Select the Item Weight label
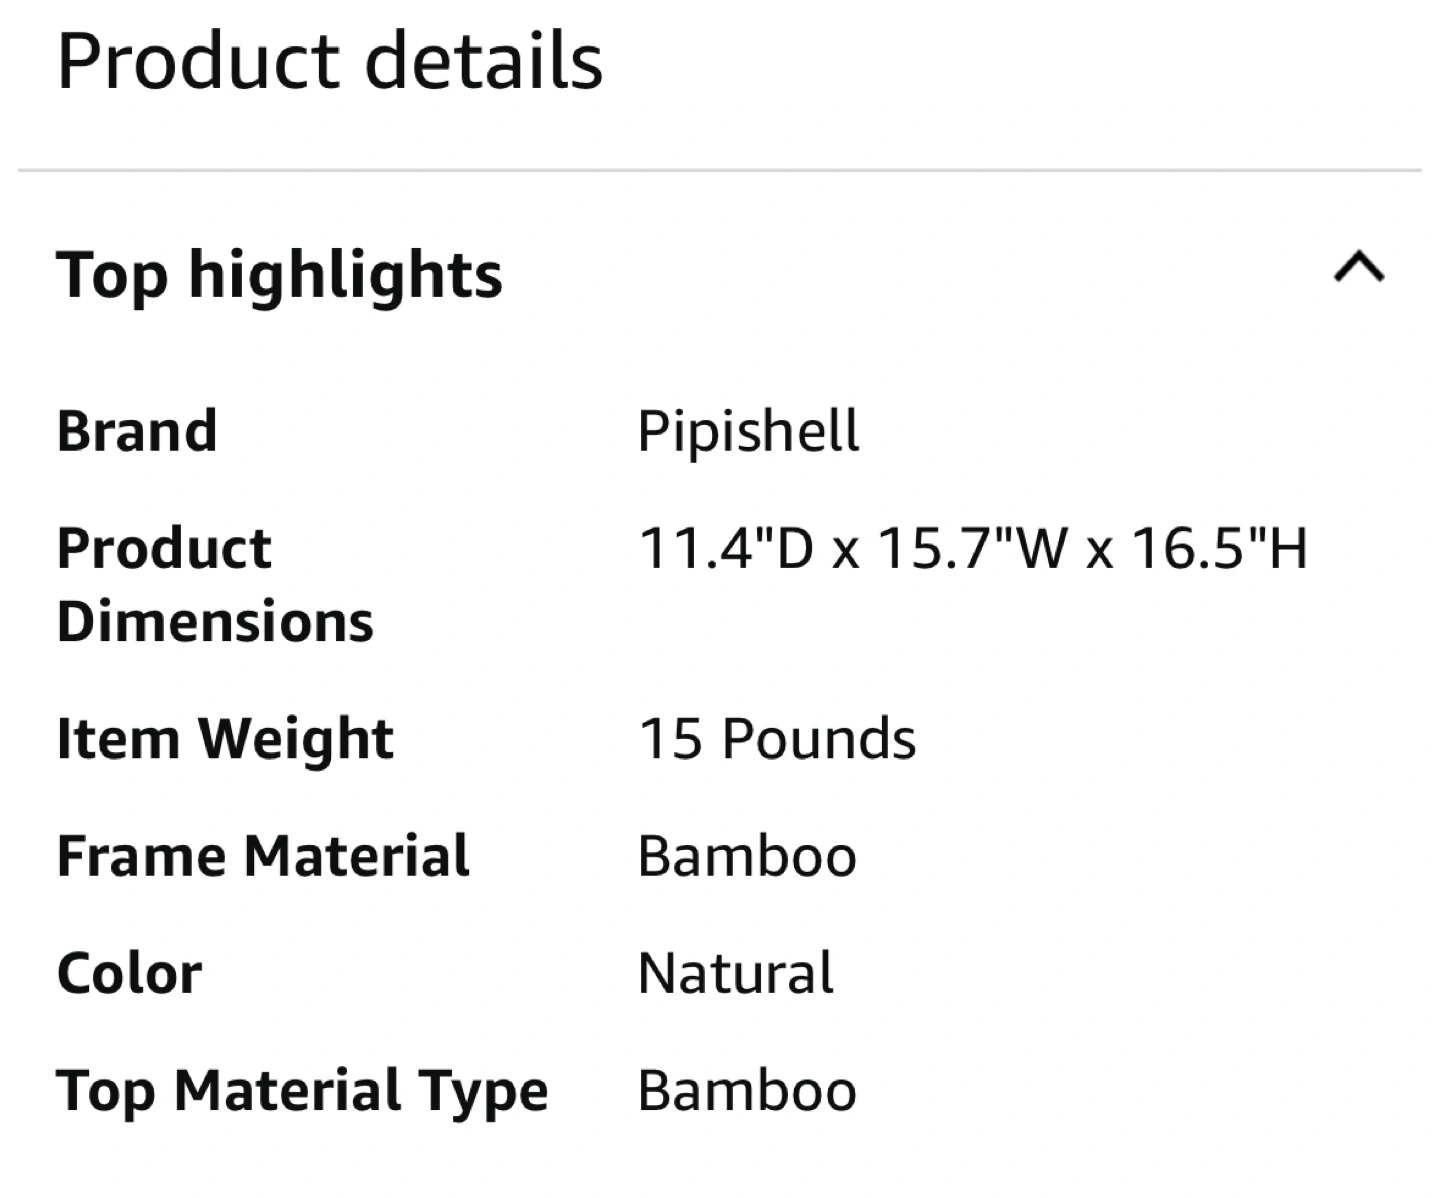The height and width of the screenshot is (1198, 1440). [225, 740]
